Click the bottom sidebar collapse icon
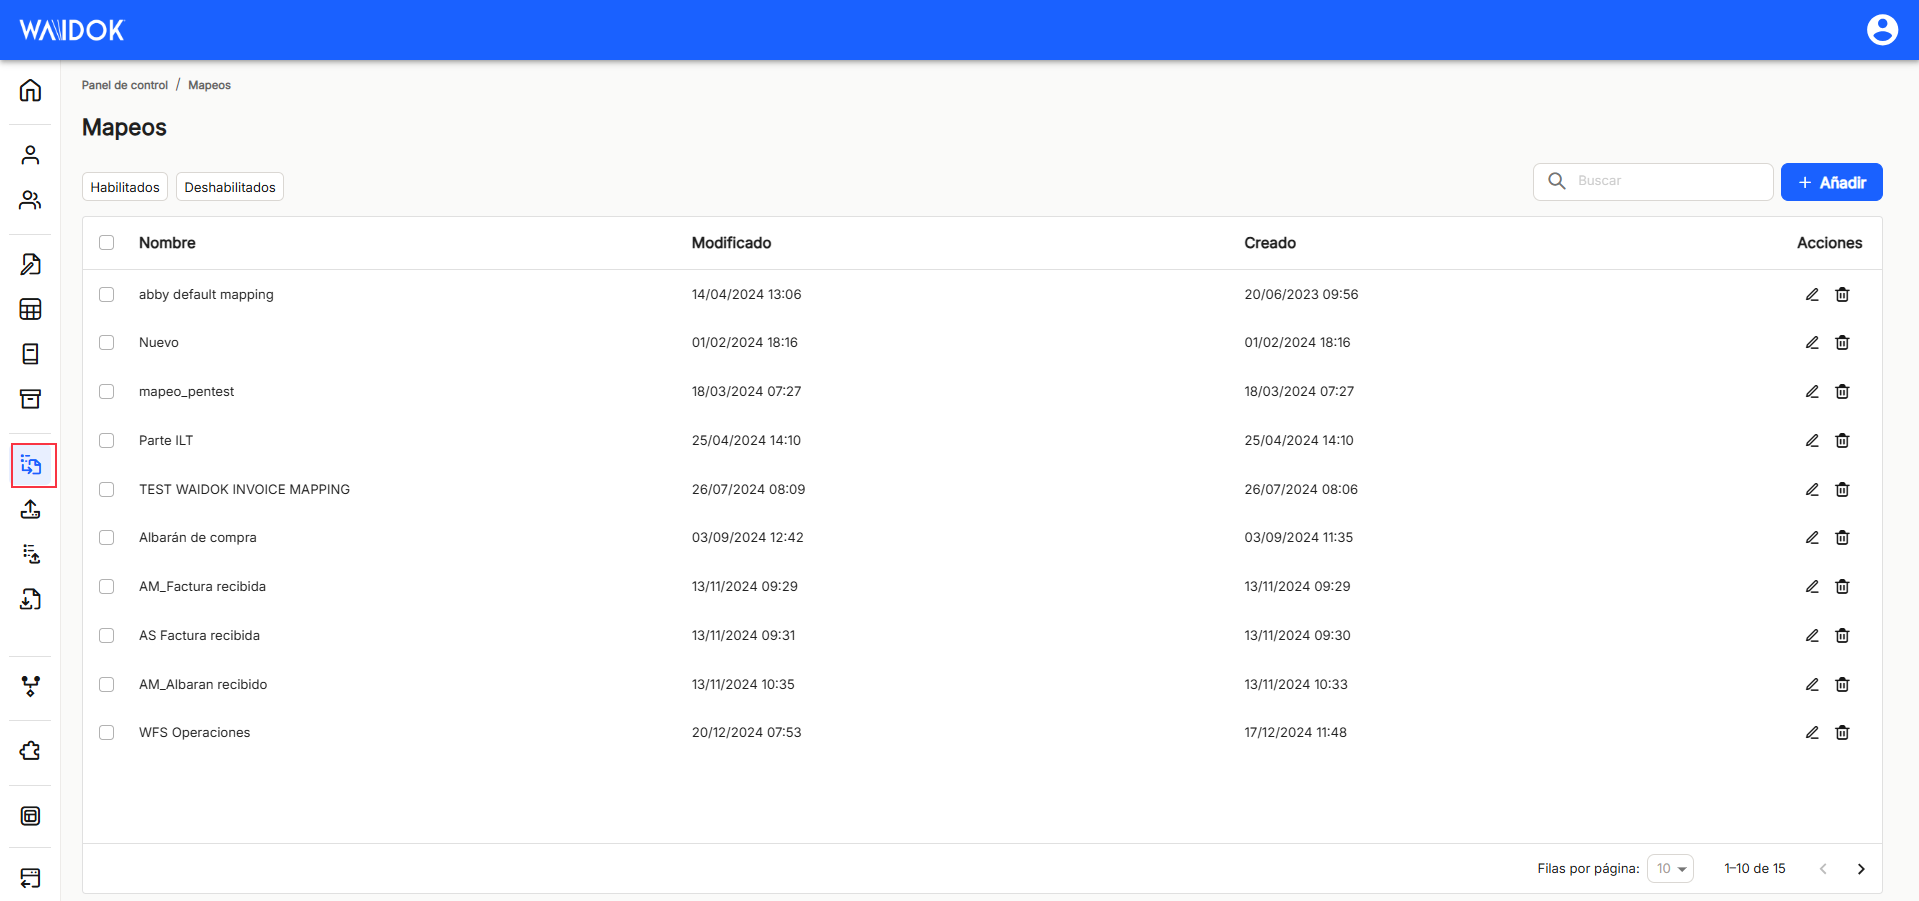This screenshot has height=901, width=1919. coord(30,878)
